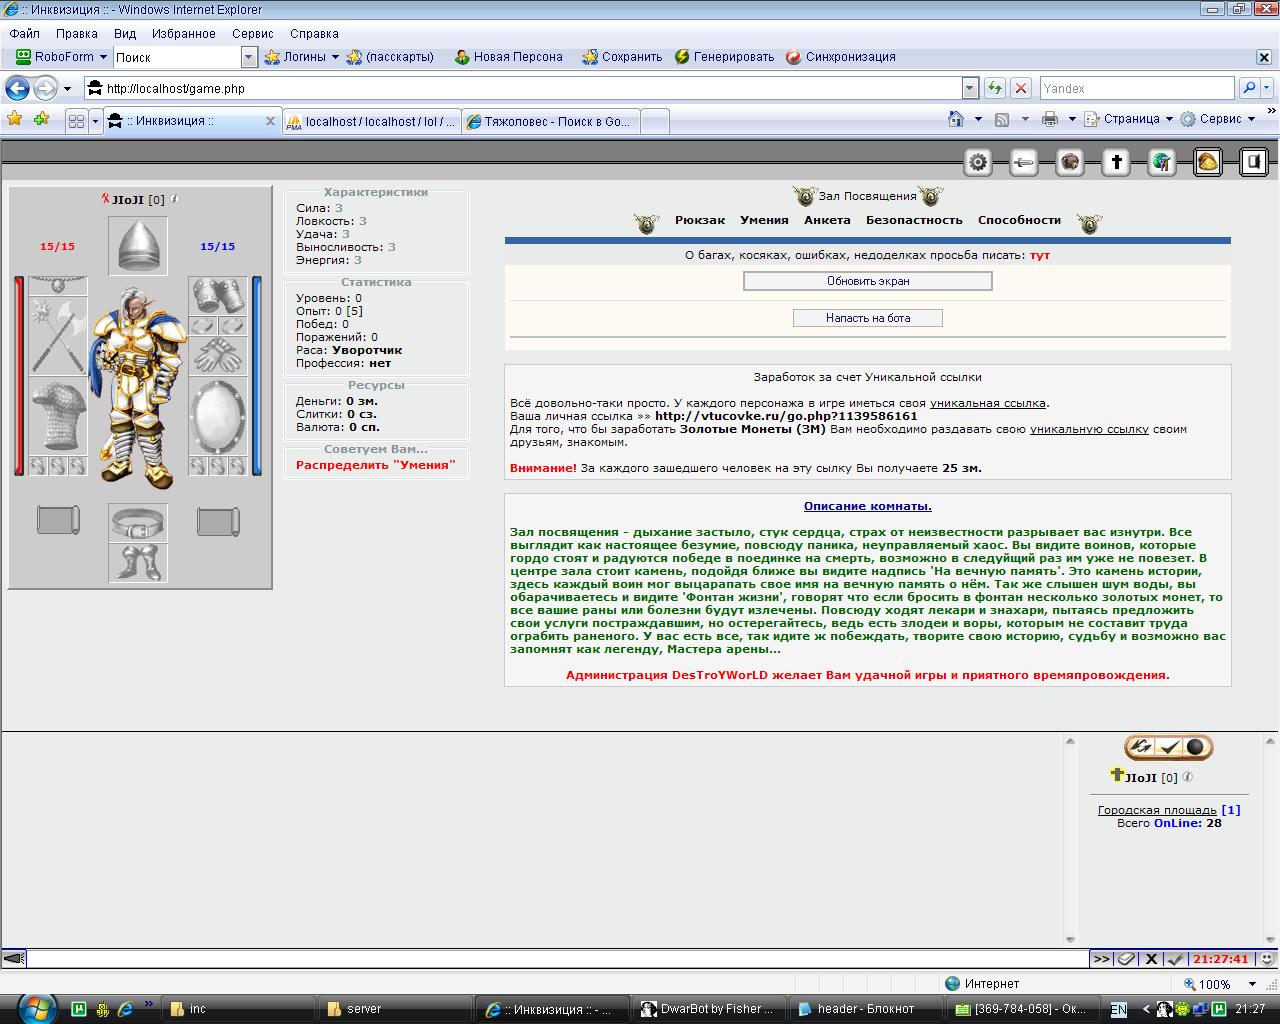1280x1024 pixels.
Task: Click info icon next to JIoJI in character panel
Action: [175, 199]
